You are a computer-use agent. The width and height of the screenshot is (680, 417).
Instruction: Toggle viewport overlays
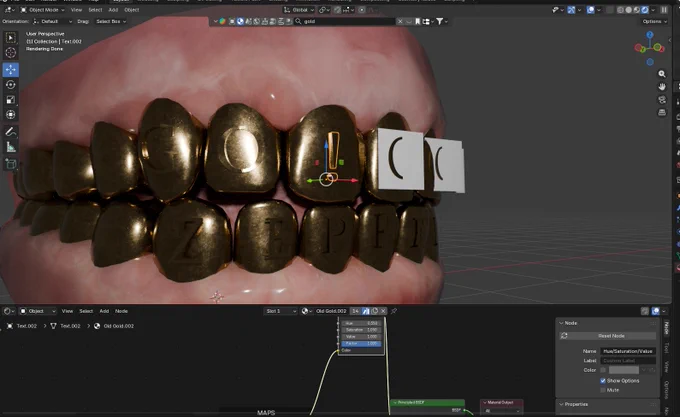(x=592, y=10)
